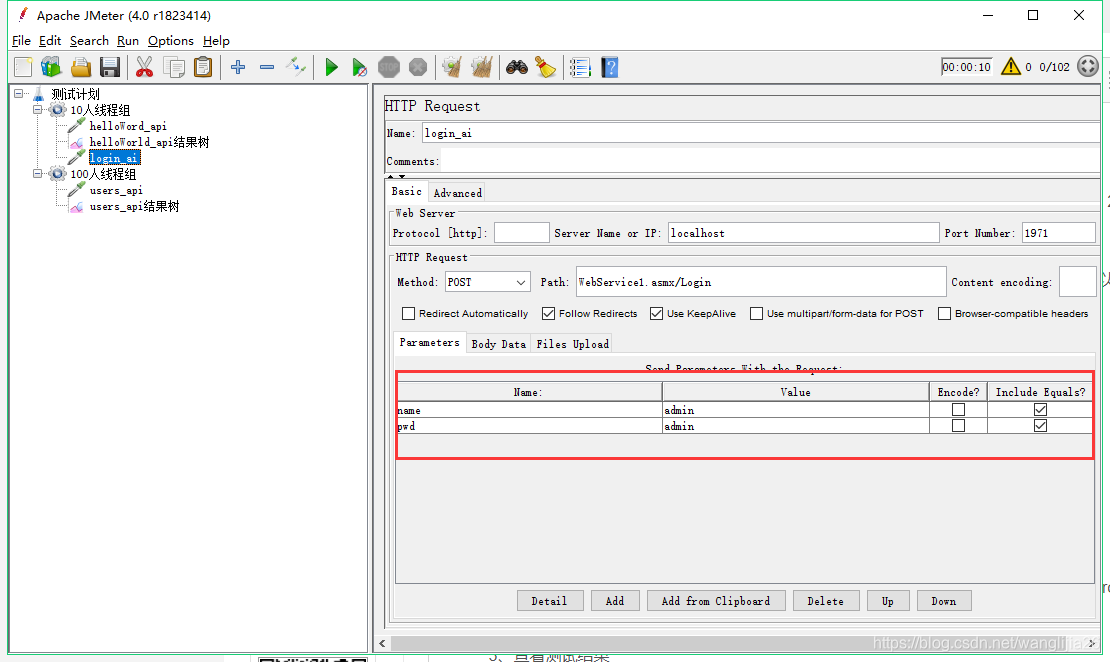
Task: Click the Detail button
Action: click(x=550, y=600)
